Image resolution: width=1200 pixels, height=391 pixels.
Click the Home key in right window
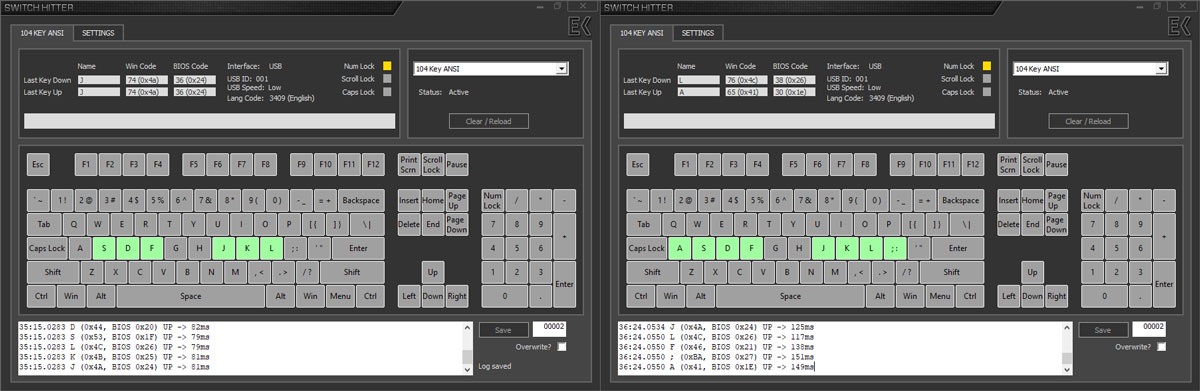1032,200
